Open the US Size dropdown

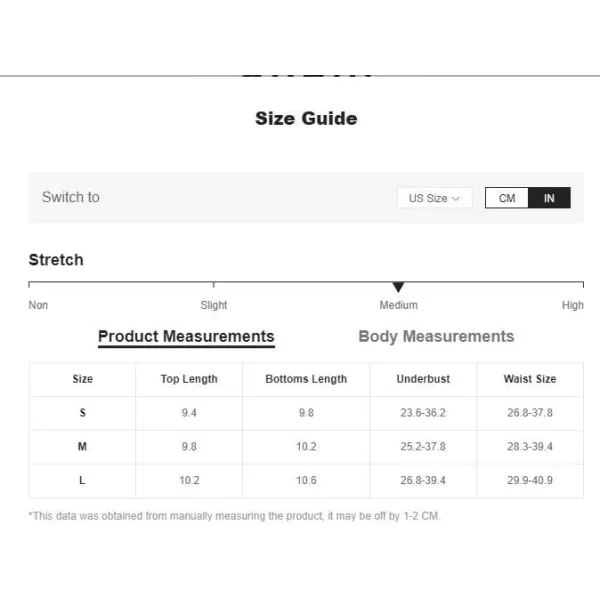[x=434, y=198]
